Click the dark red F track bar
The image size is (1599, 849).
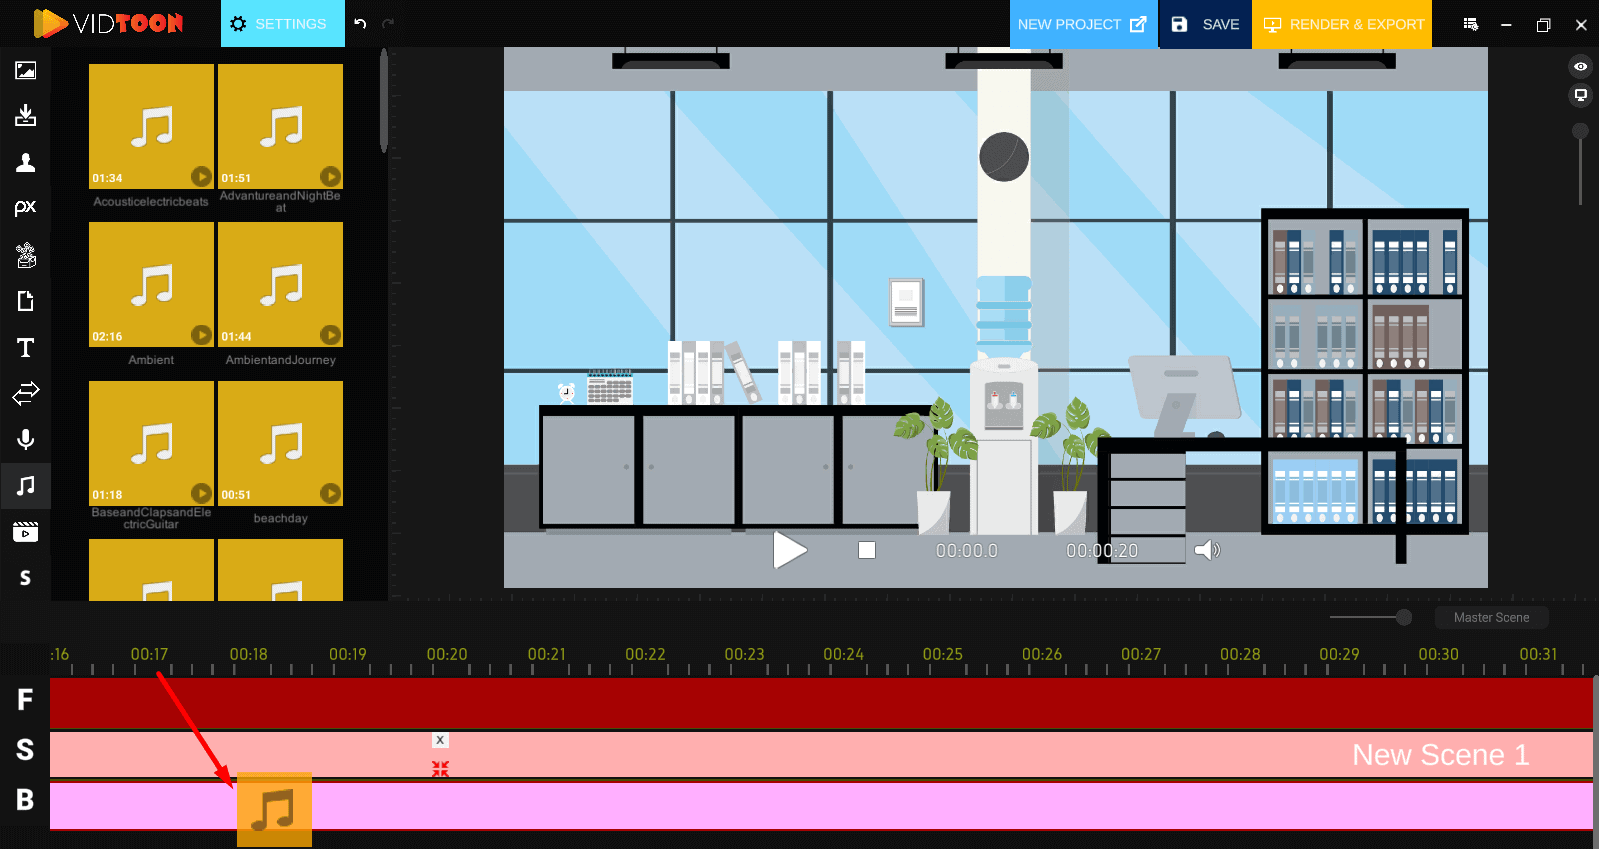[821, 703]
